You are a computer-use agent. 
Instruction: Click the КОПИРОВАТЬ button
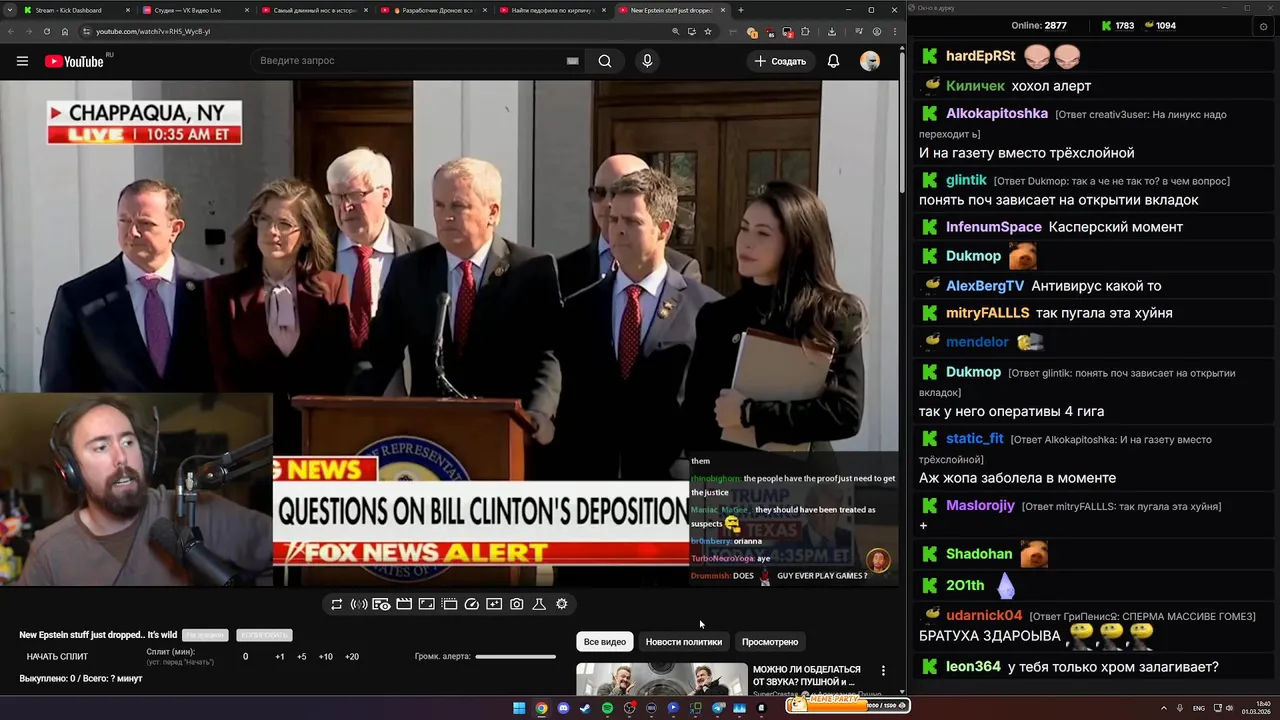pyautogui.click(x=264, y=635)
